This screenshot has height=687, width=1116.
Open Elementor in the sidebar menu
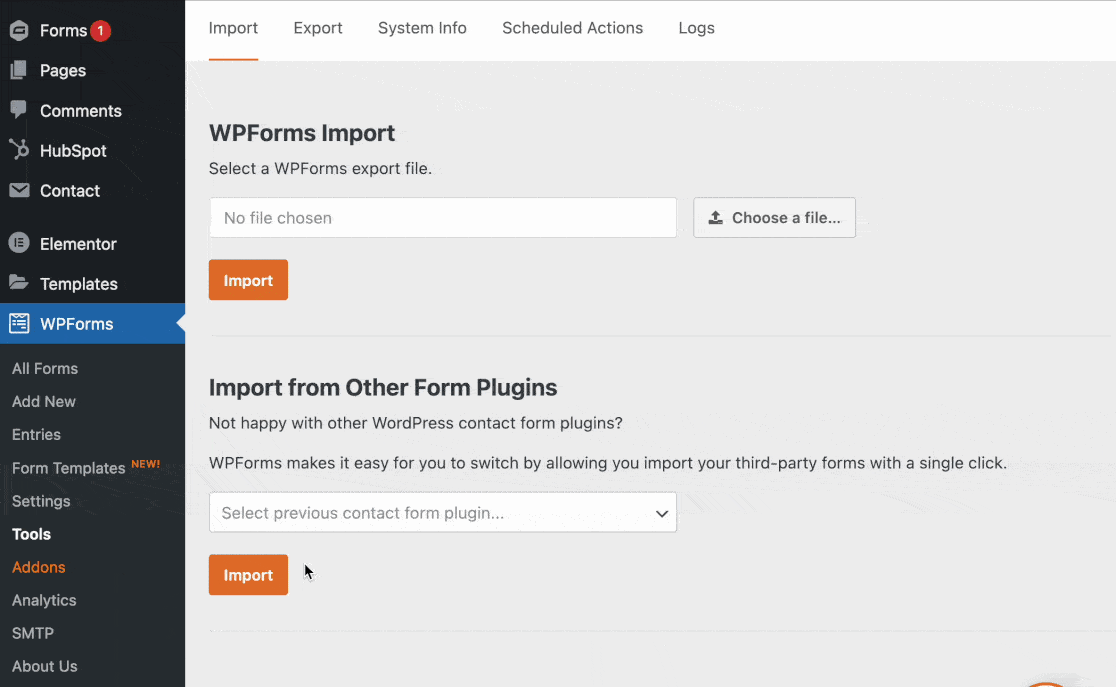tap(78, 243)
